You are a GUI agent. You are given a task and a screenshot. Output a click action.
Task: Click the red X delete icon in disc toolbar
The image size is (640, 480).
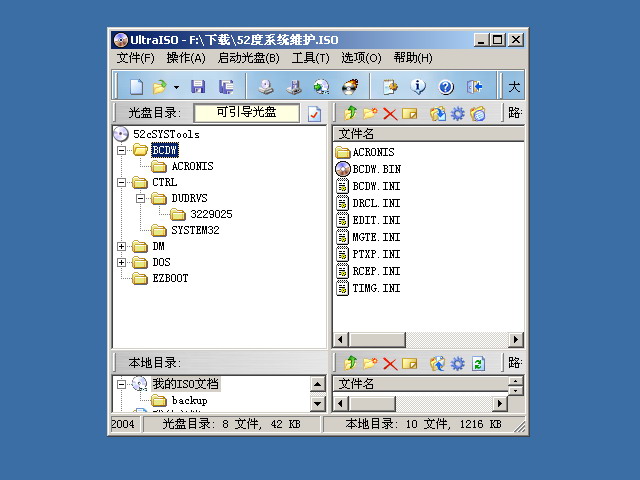390,113
